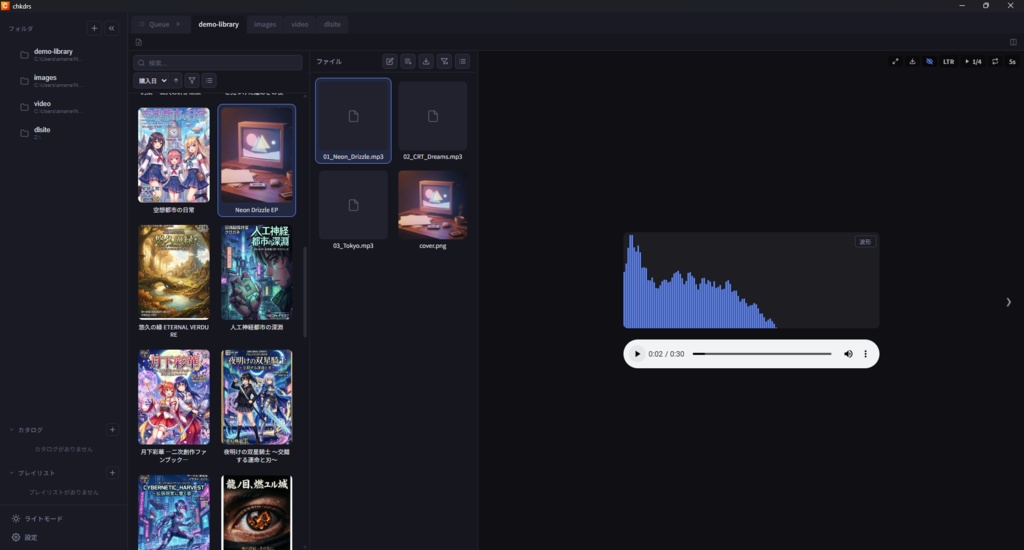
Task: Switch to the Queue tab
Action: pyautogui.click(x=159, y=24)
